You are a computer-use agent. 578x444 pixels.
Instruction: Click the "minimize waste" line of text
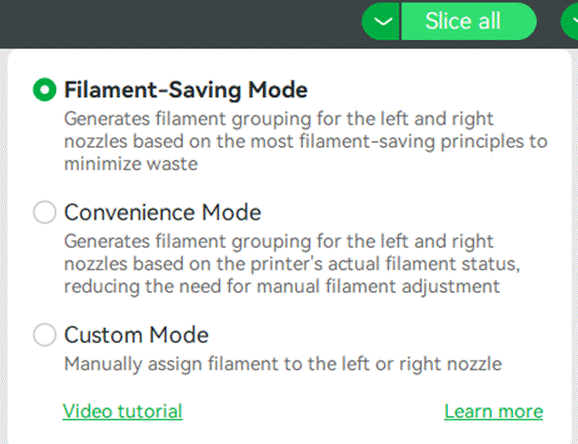131,164
